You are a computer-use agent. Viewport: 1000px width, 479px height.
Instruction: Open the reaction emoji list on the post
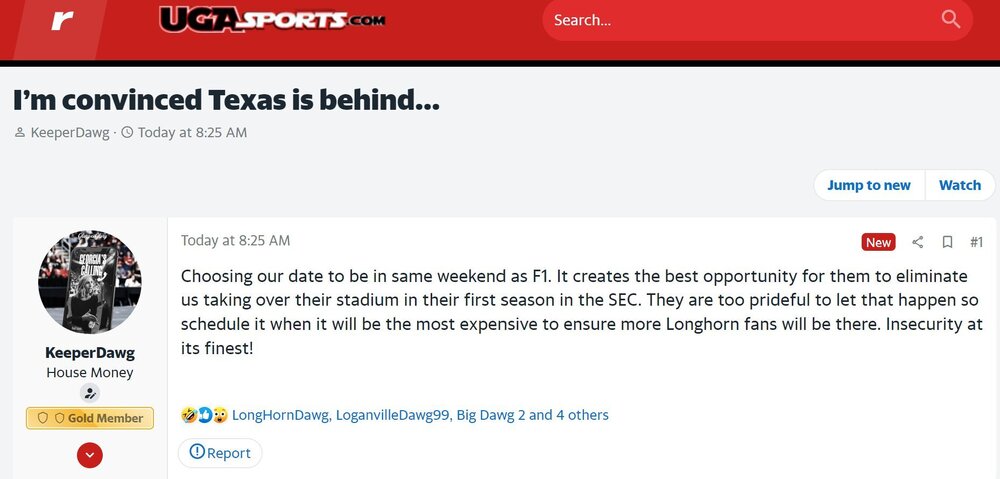[204, 415]
